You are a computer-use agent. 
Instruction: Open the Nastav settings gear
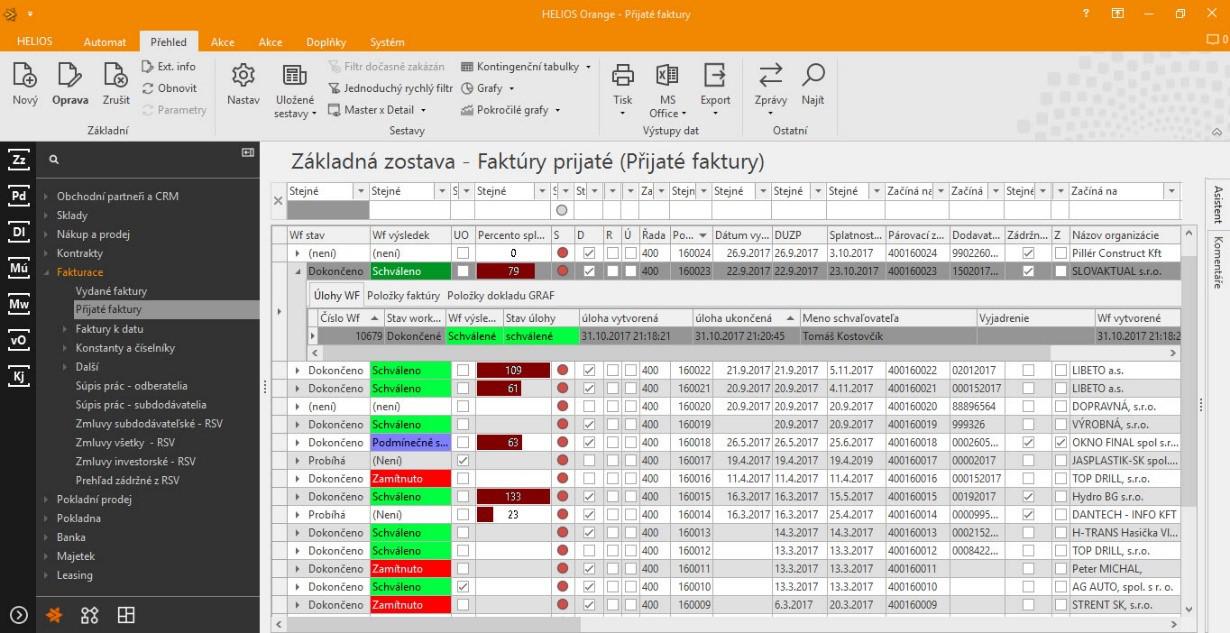243,84
